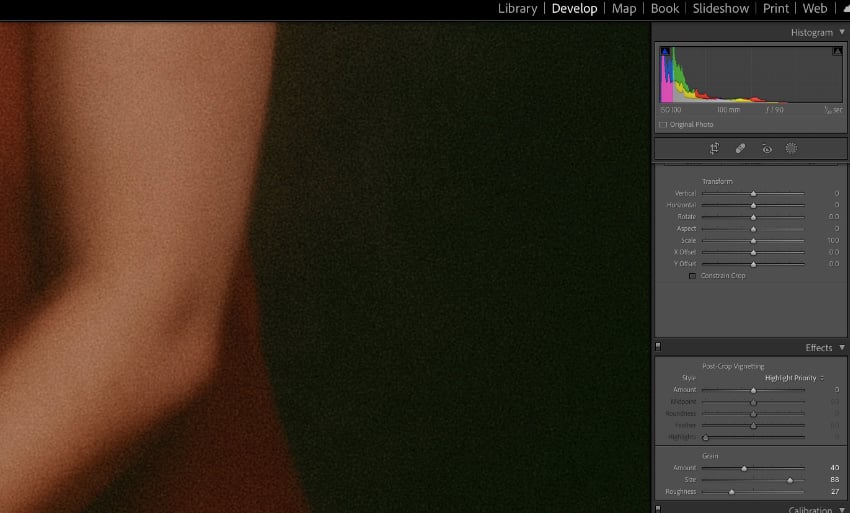Viewport: 850px width, 513px height.
Task: Open the Web module
Action: click(815, 9)
